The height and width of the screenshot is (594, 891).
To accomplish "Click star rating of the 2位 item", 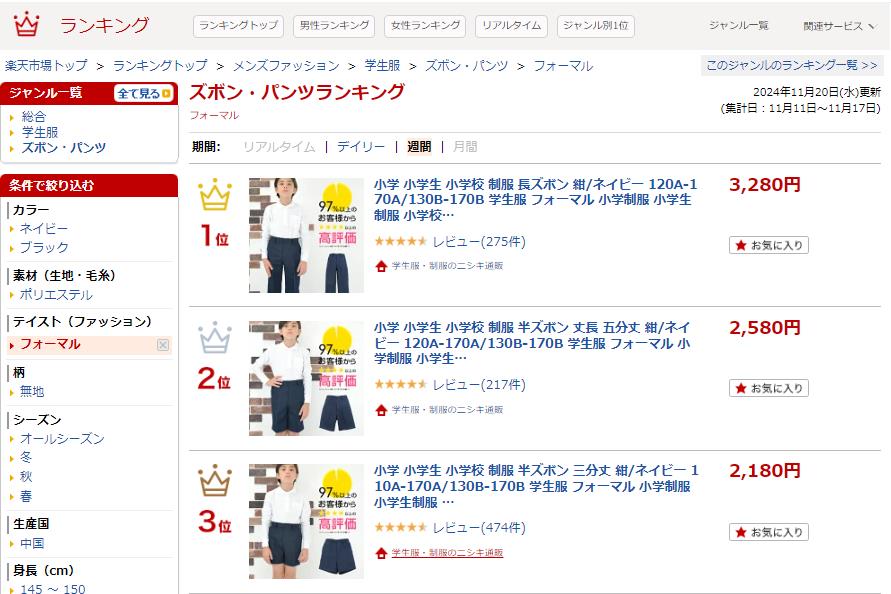I will click(401, 385).
